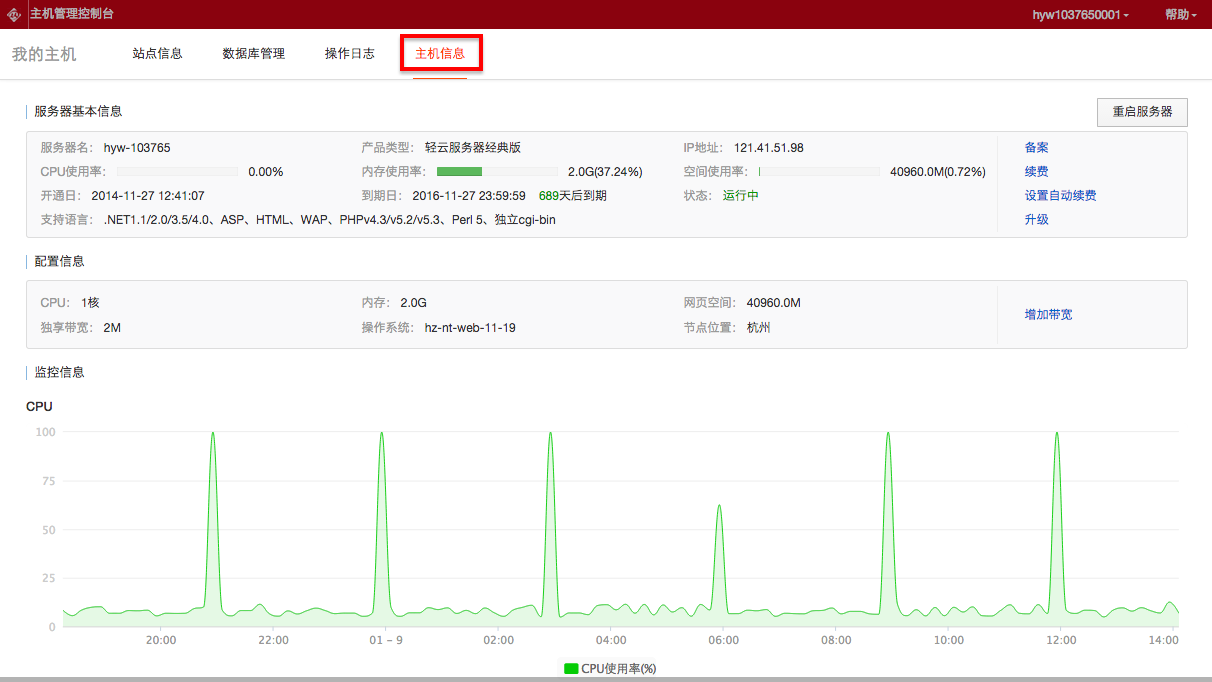Click the 增加带宽 link
The height and width of the screenshot is (682, 1212).
pyautogui.click(x=1048, y=315)
